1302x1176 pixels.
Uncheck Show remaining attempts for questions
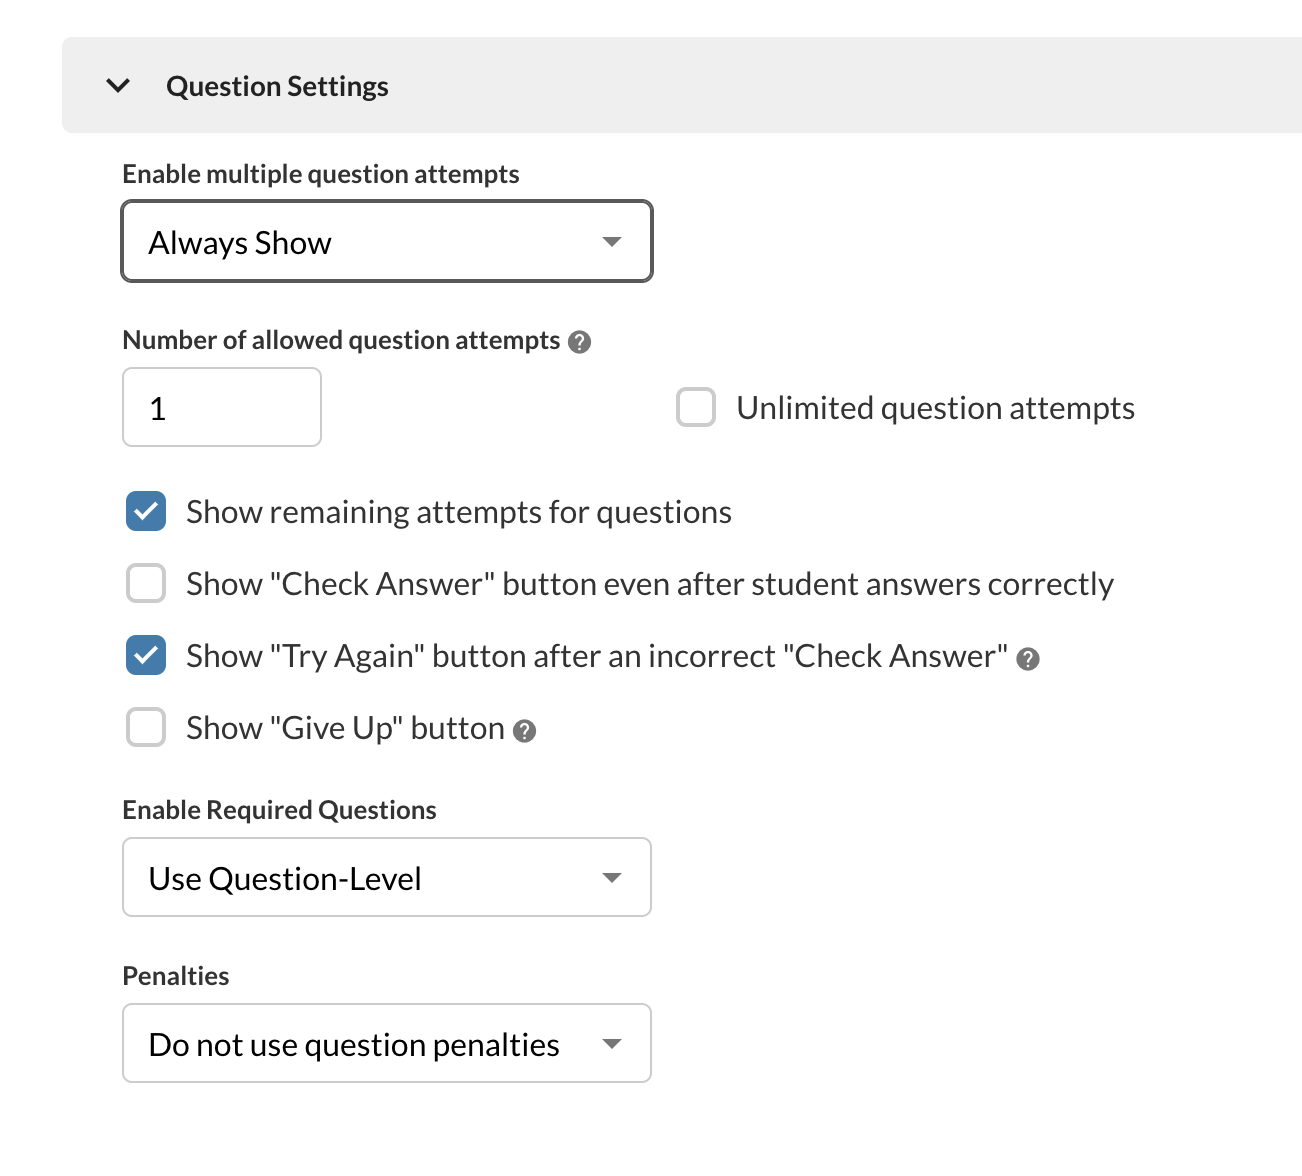pyautogui.click(x=146, y=512)
